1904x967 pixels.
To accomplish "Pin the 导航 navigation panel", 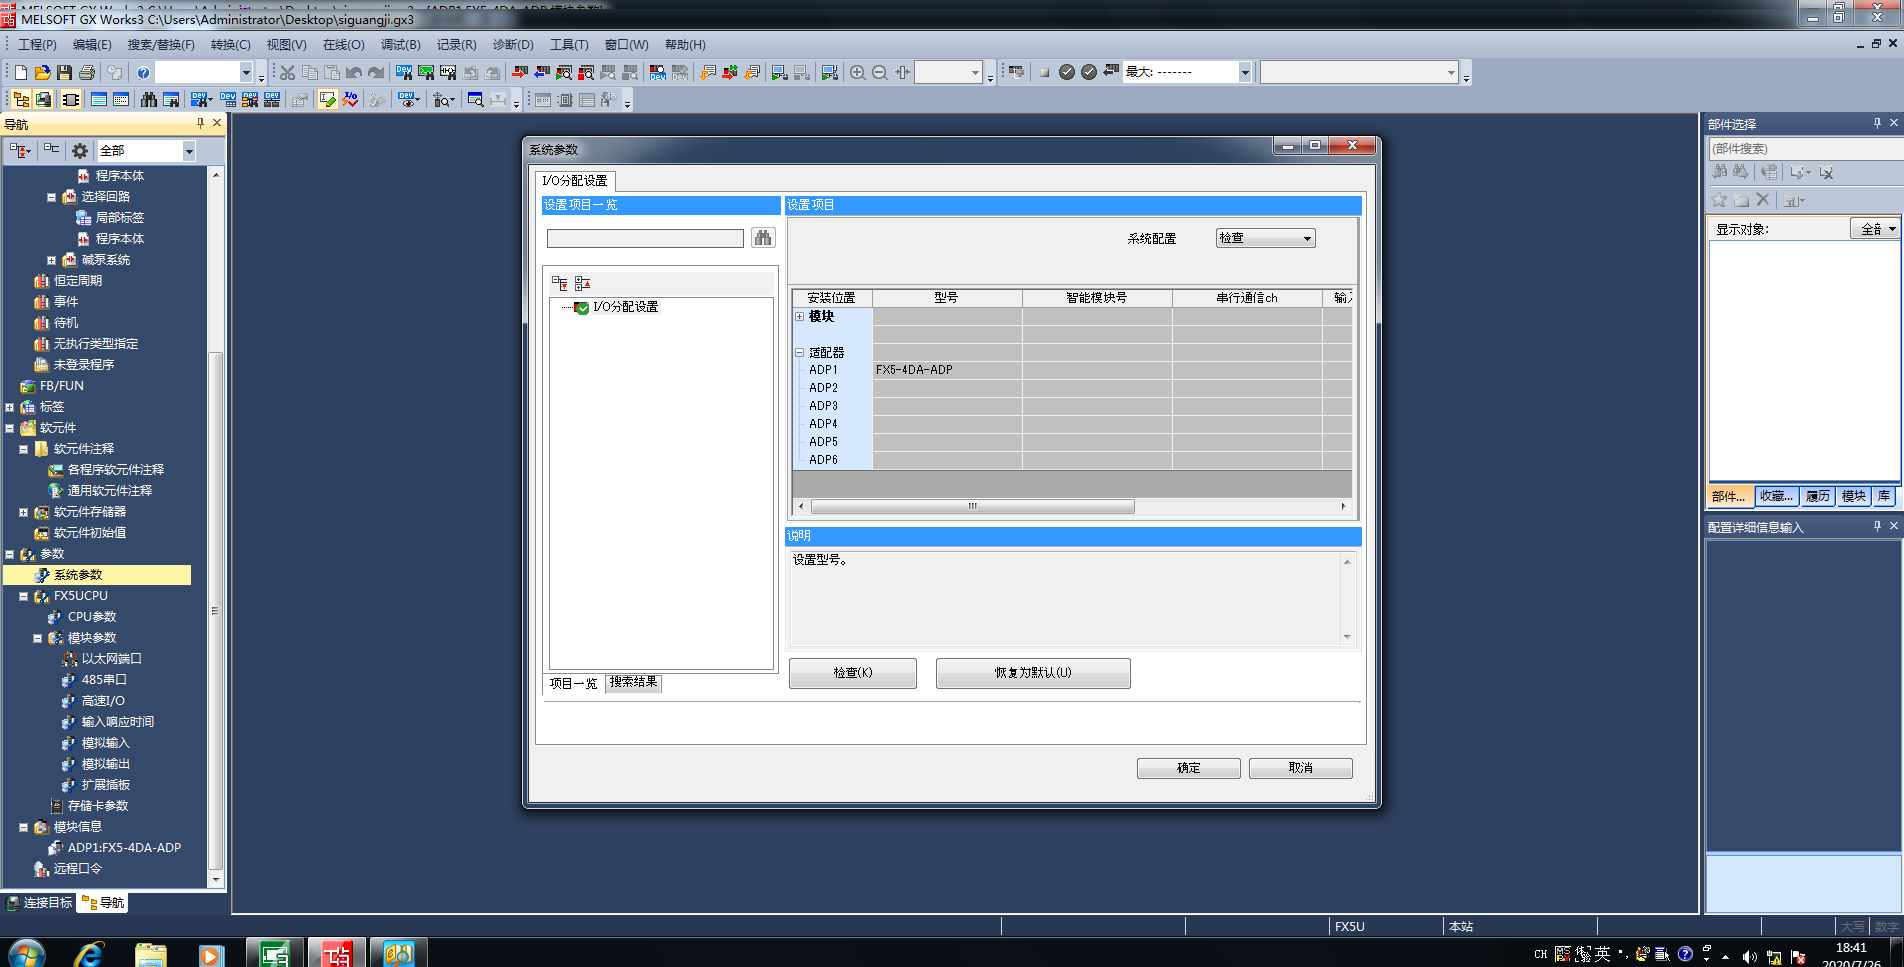I will click(200, 123).
